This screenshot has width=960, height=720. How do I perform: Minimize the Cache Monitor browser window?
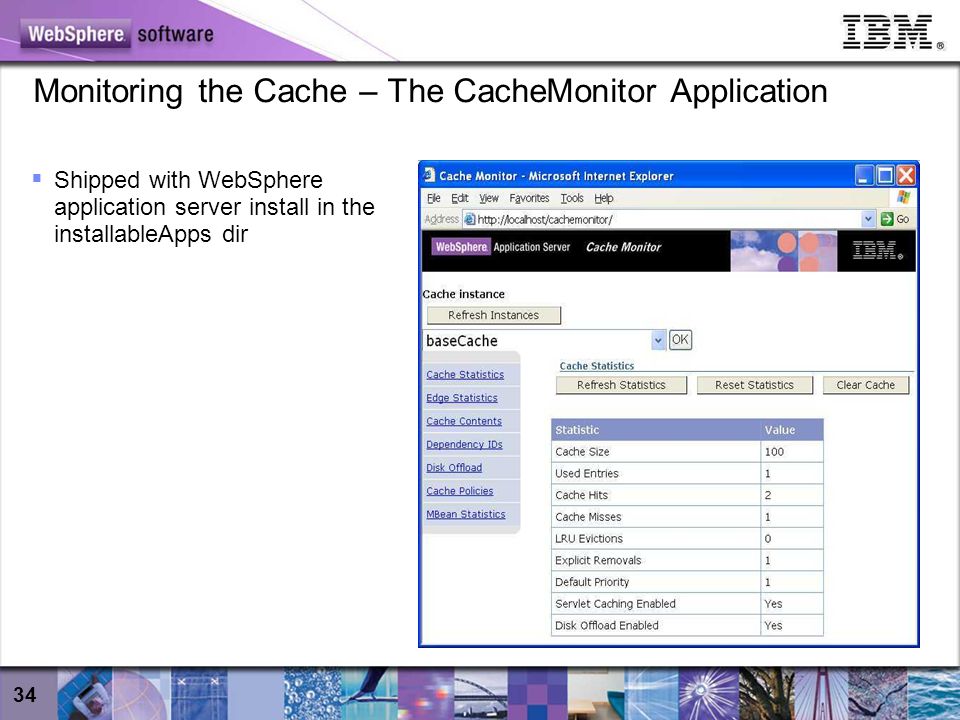(x=864, y=176)
